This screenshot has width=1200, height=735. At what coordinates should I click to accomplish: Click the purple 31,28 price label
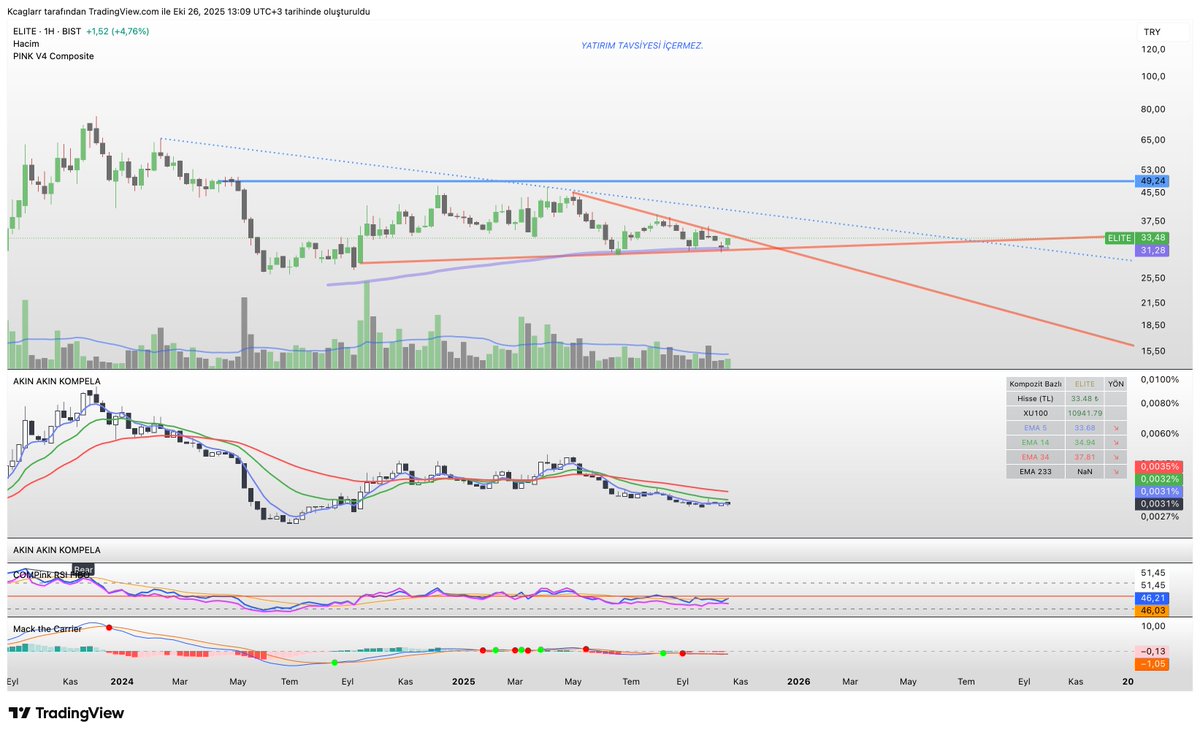click(x=1153, y=250)
